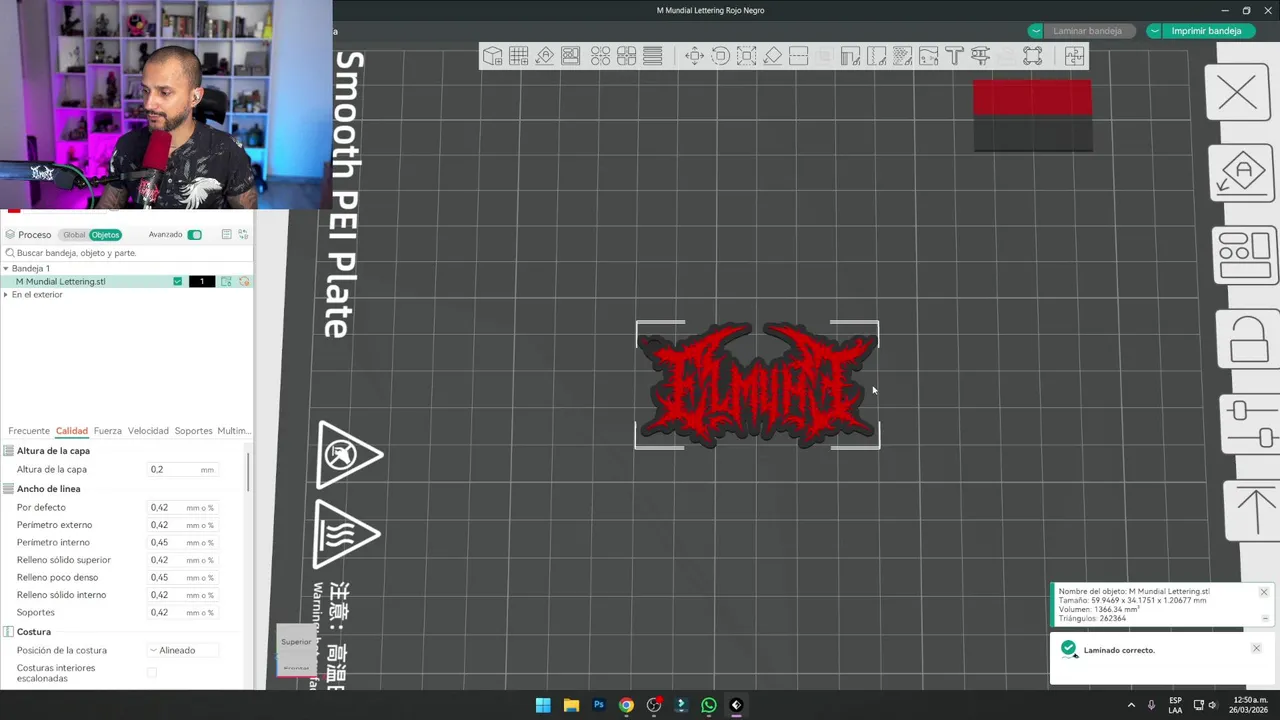Screen dimensions: 1280x720
Task: Click the settings panel vertical scrollbar
Action: point(248,470)
